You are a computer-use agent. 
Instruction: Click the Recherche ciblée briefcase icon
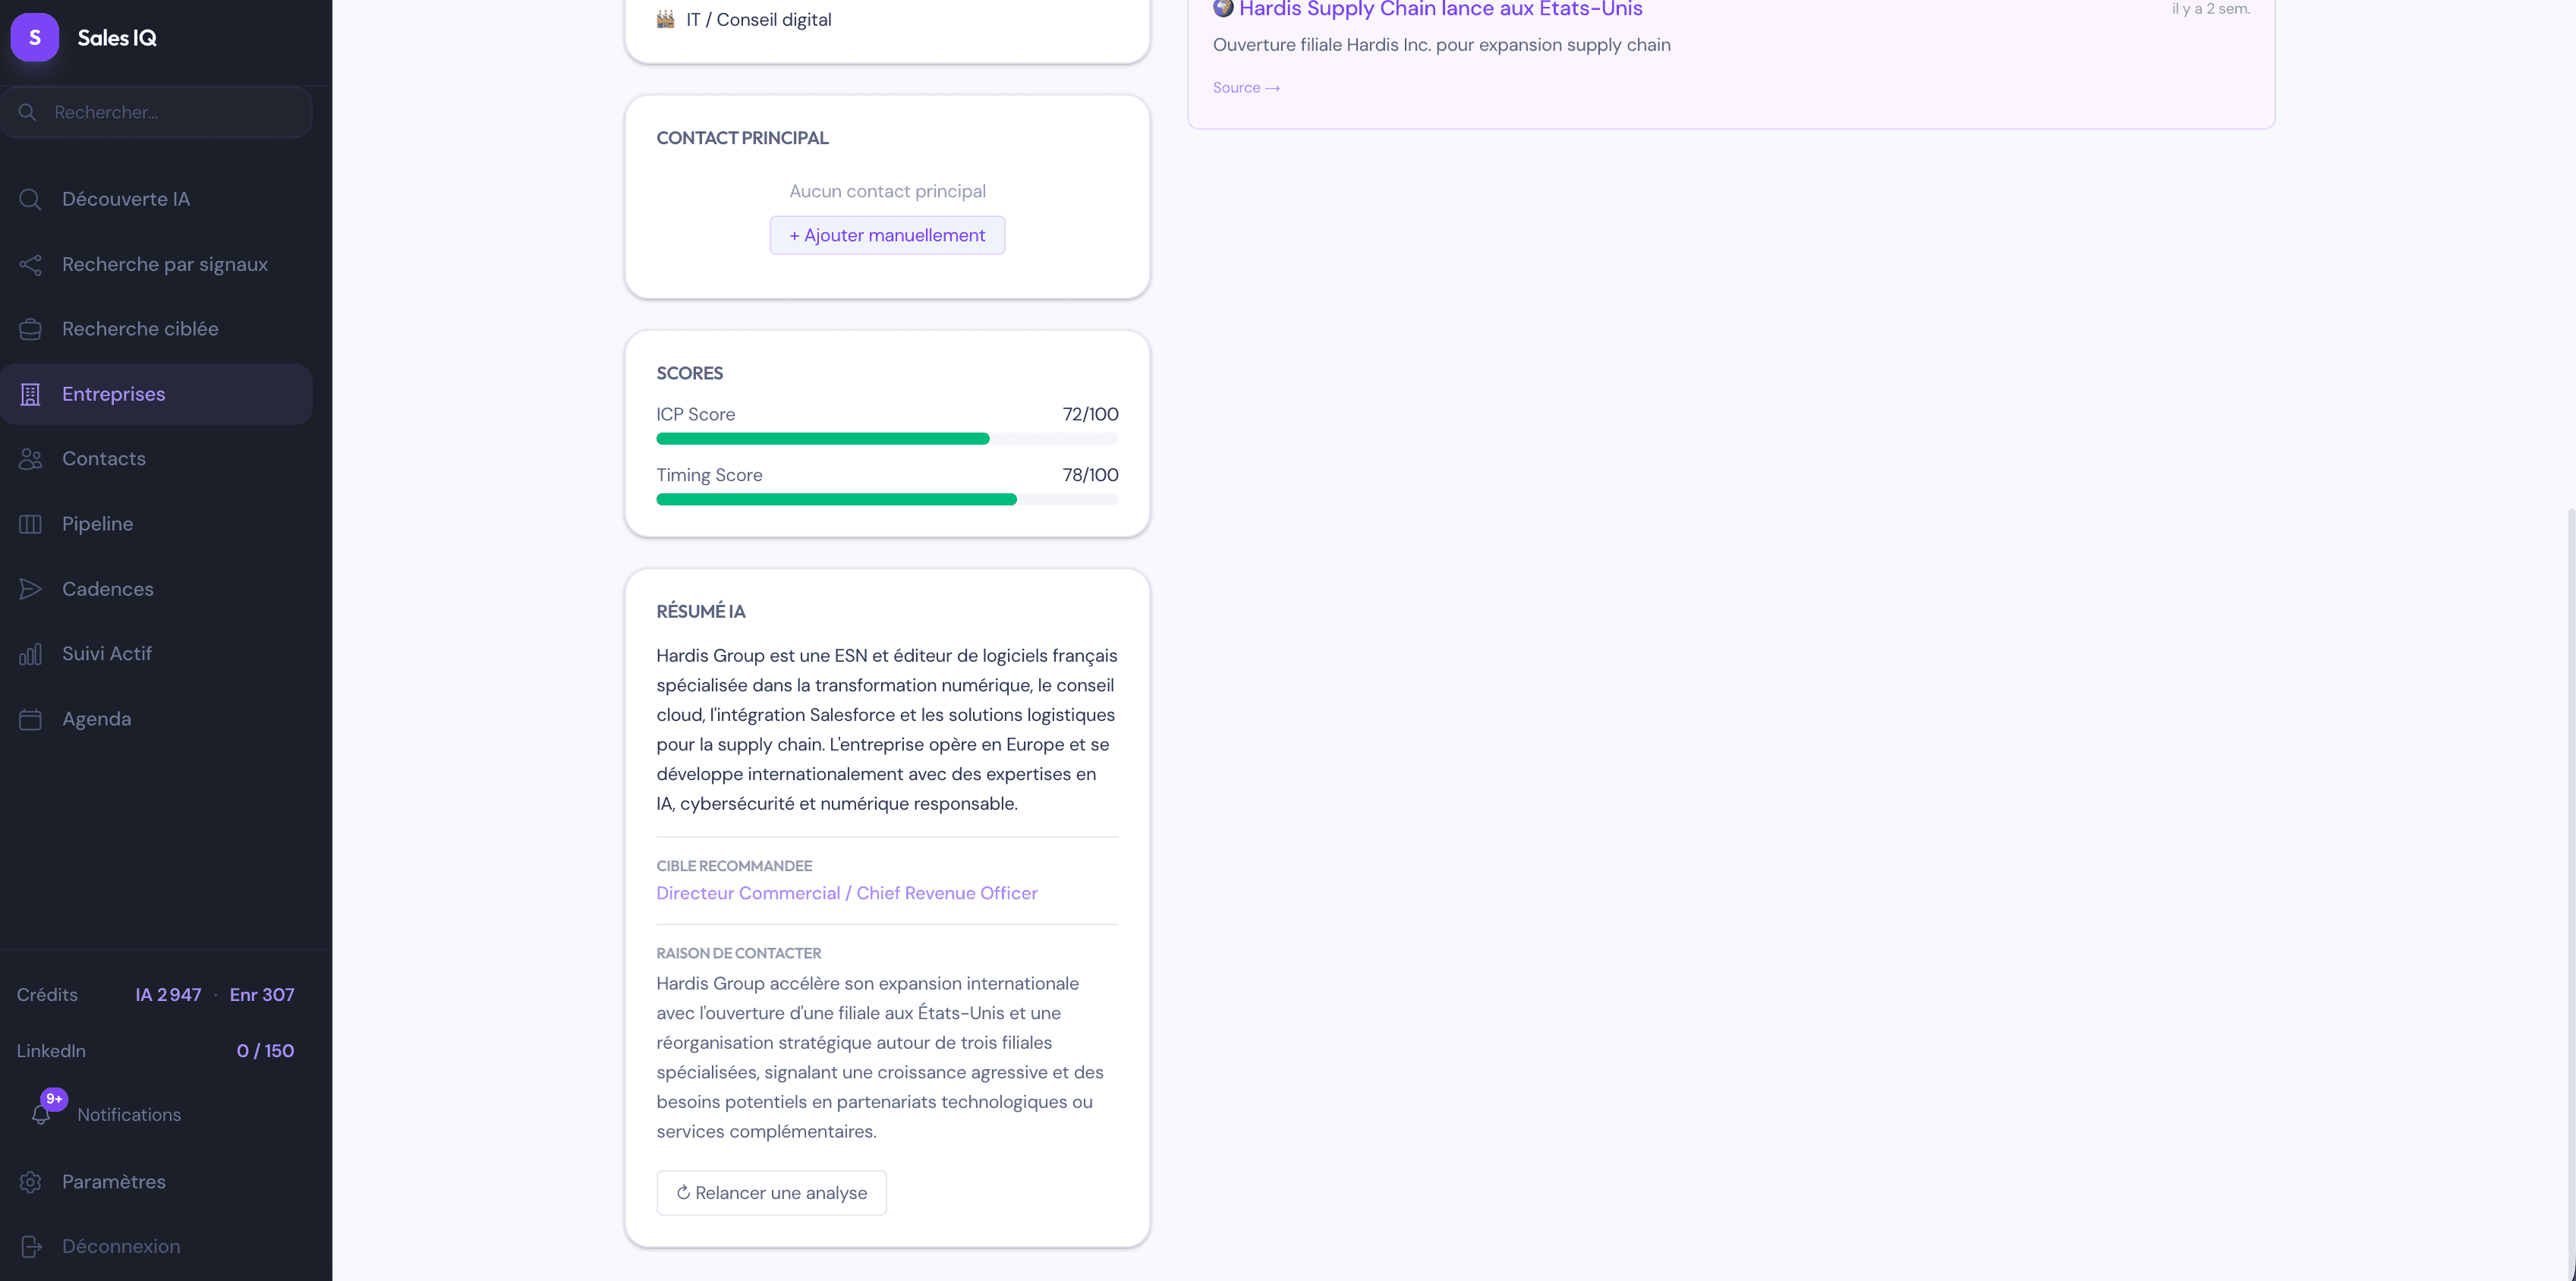pyautogui.click(x=30, y=329)
